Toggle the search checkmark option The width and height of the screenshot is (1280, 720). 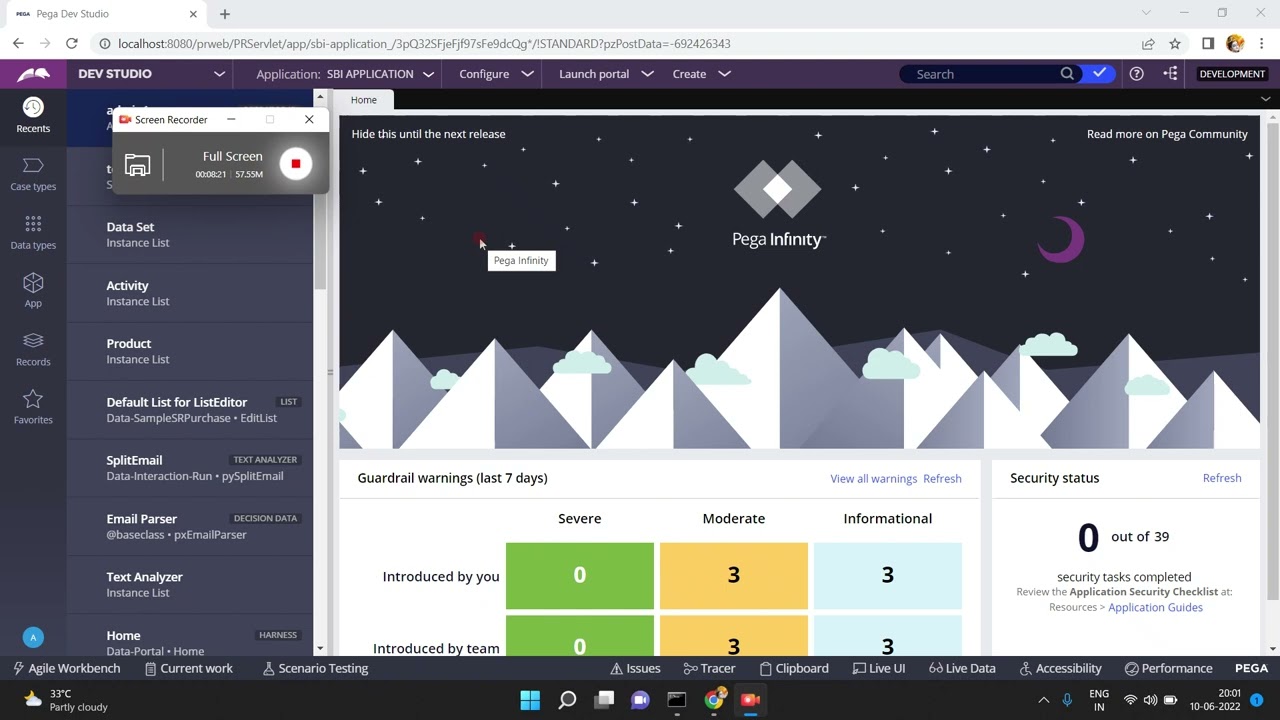tap(1099, 74)
